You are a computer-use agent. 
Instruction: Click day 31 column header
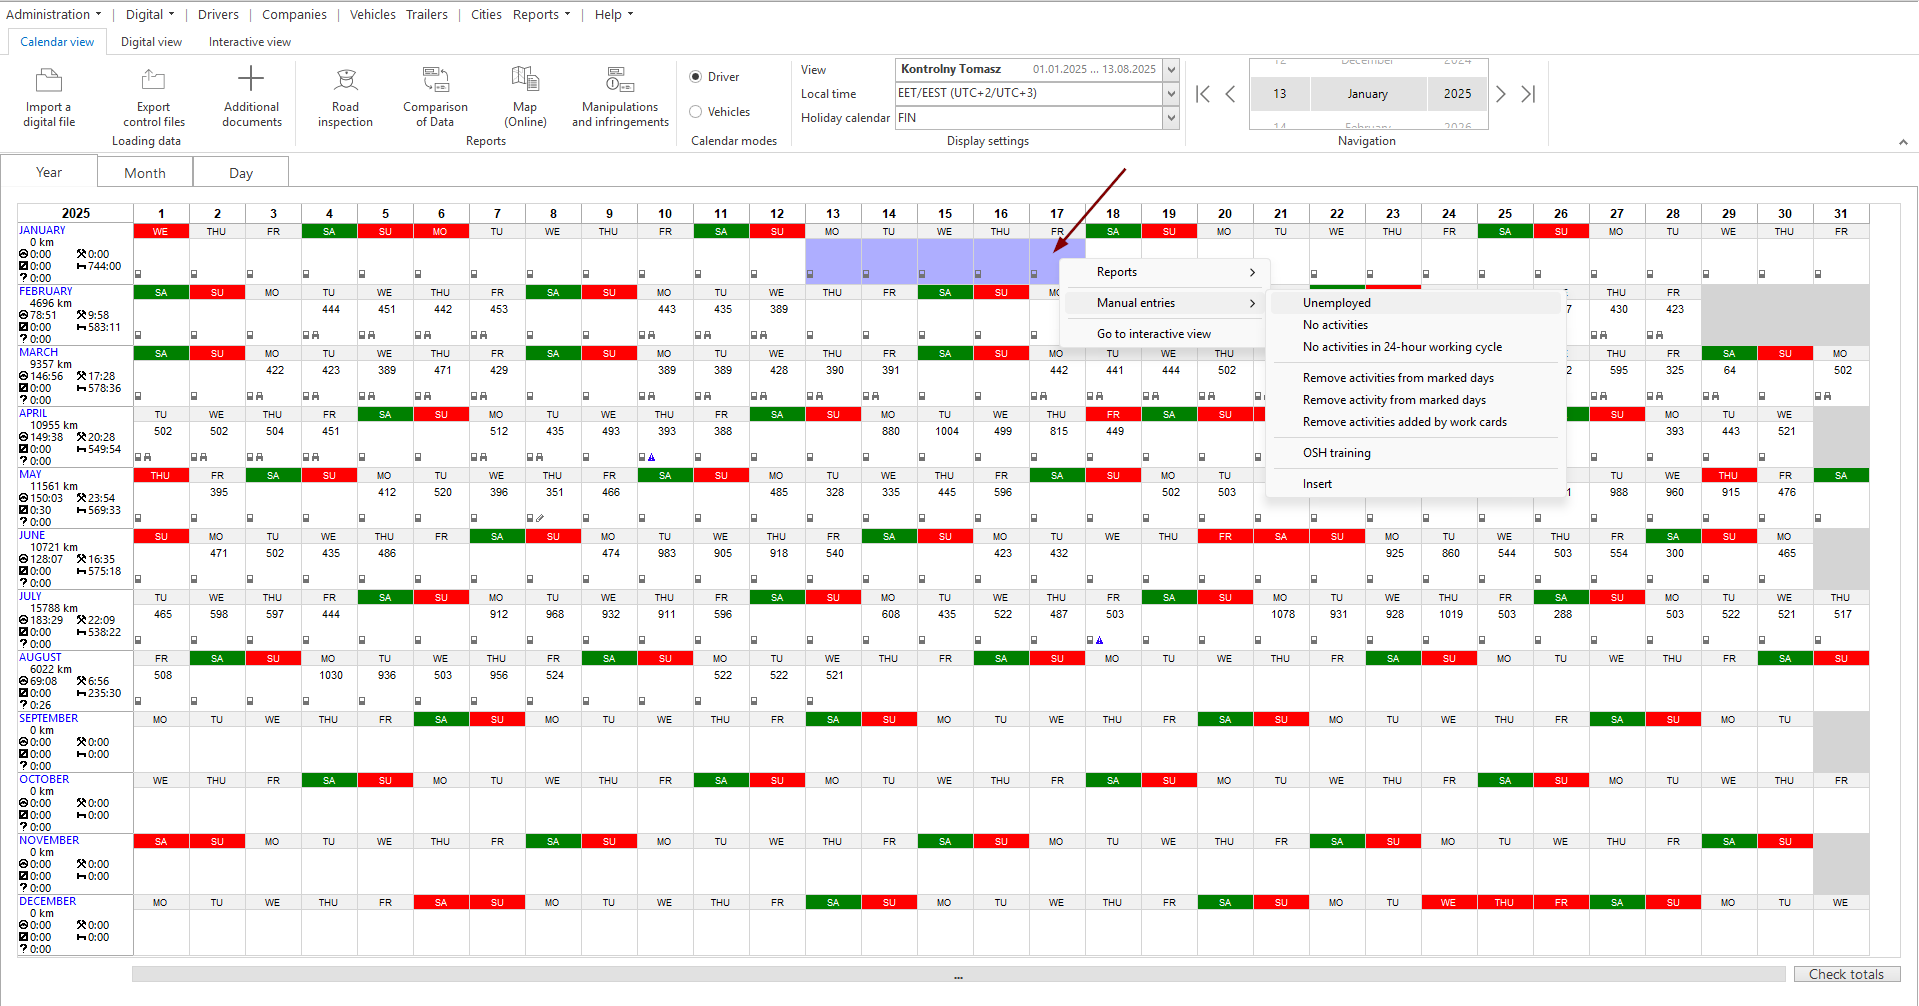pos(1841,214)
